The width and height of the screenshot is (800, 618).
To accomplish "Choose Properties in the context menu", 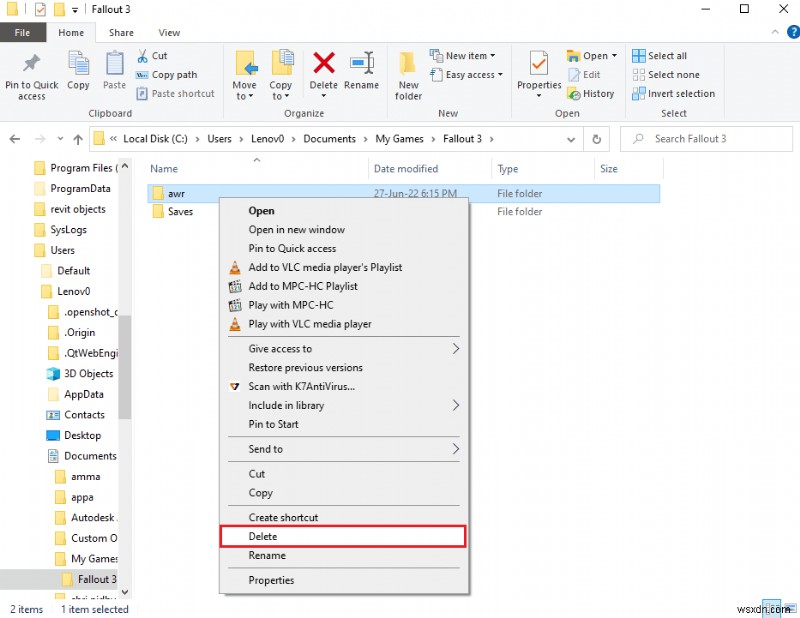I will [343, 580].
